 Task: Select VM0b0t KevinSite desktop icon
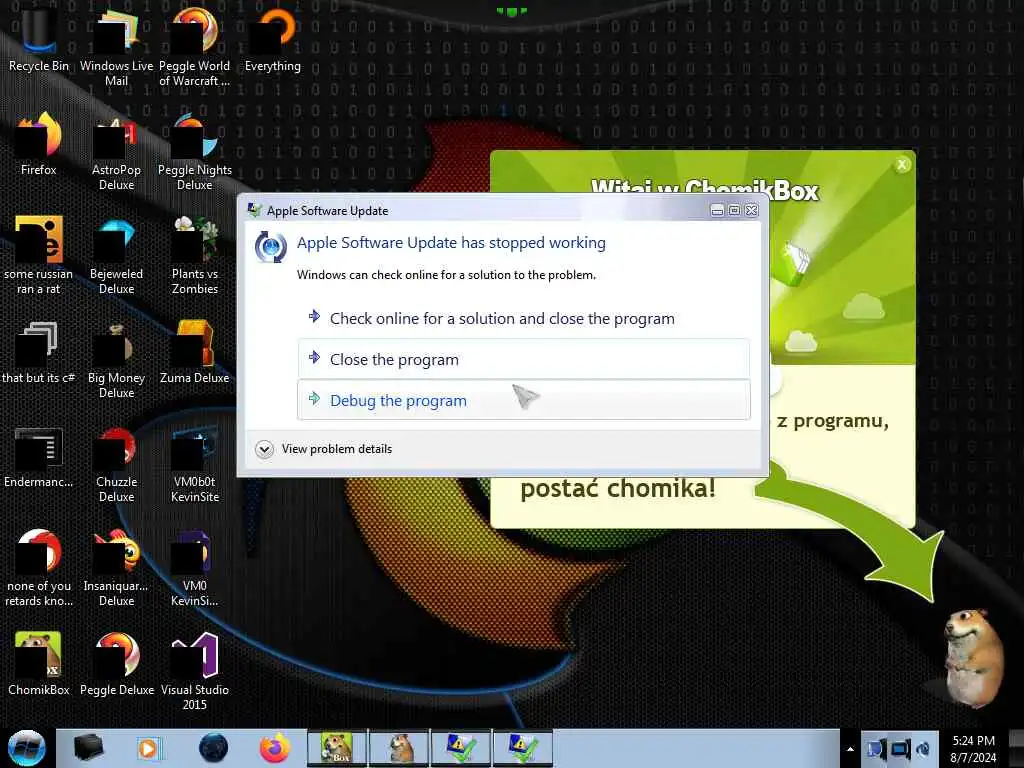coord(194,464)
